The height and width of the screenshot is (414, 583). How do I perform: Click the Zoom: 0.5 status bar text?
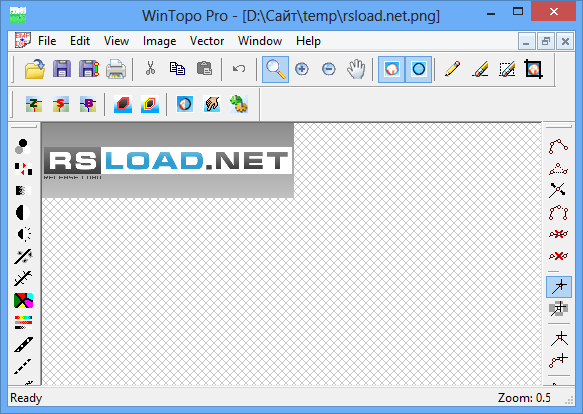(x=524, y=398)
